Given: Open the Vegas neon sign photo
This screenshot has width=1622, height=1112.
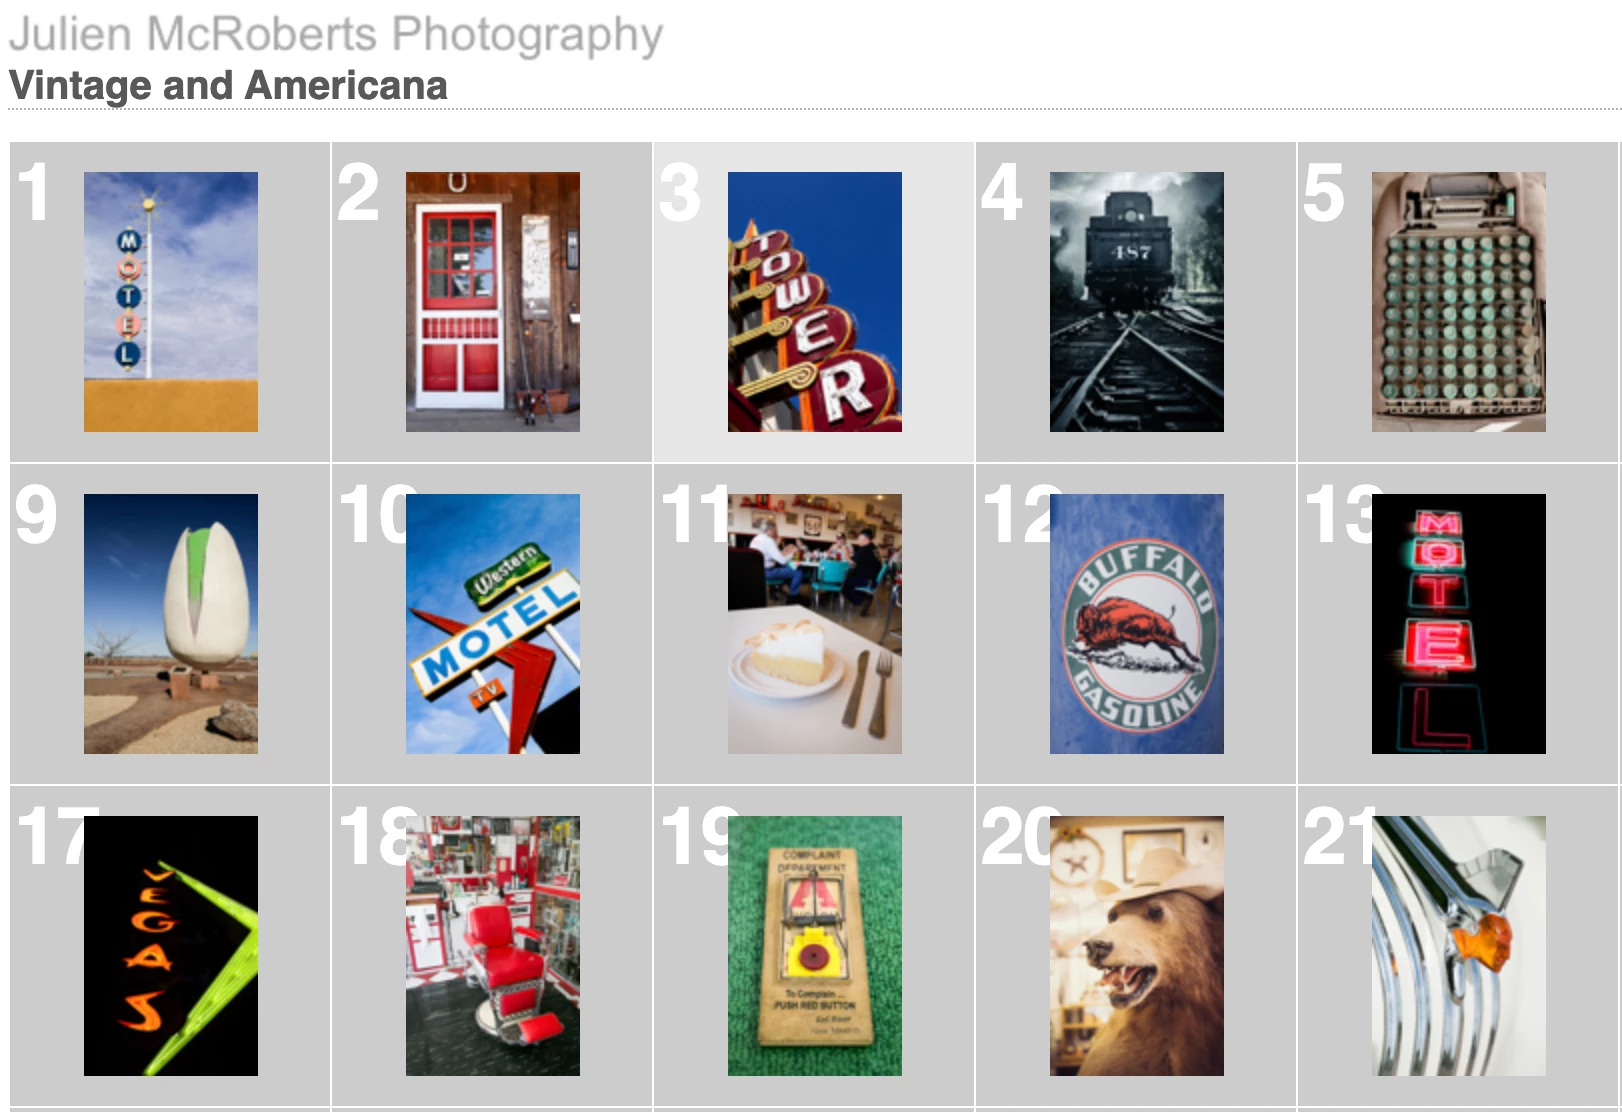Looking at the screenshot, I should 171,946.
